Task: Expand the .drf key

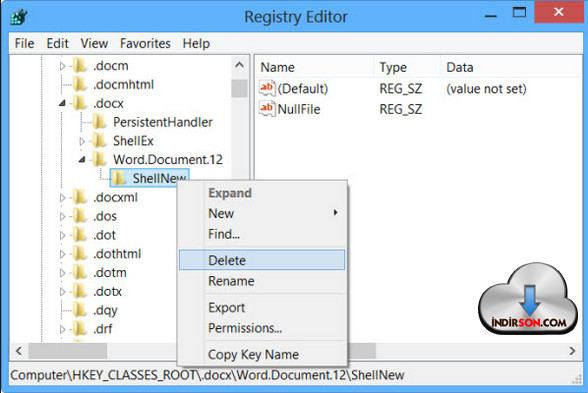Action: (x=62, y=329)
